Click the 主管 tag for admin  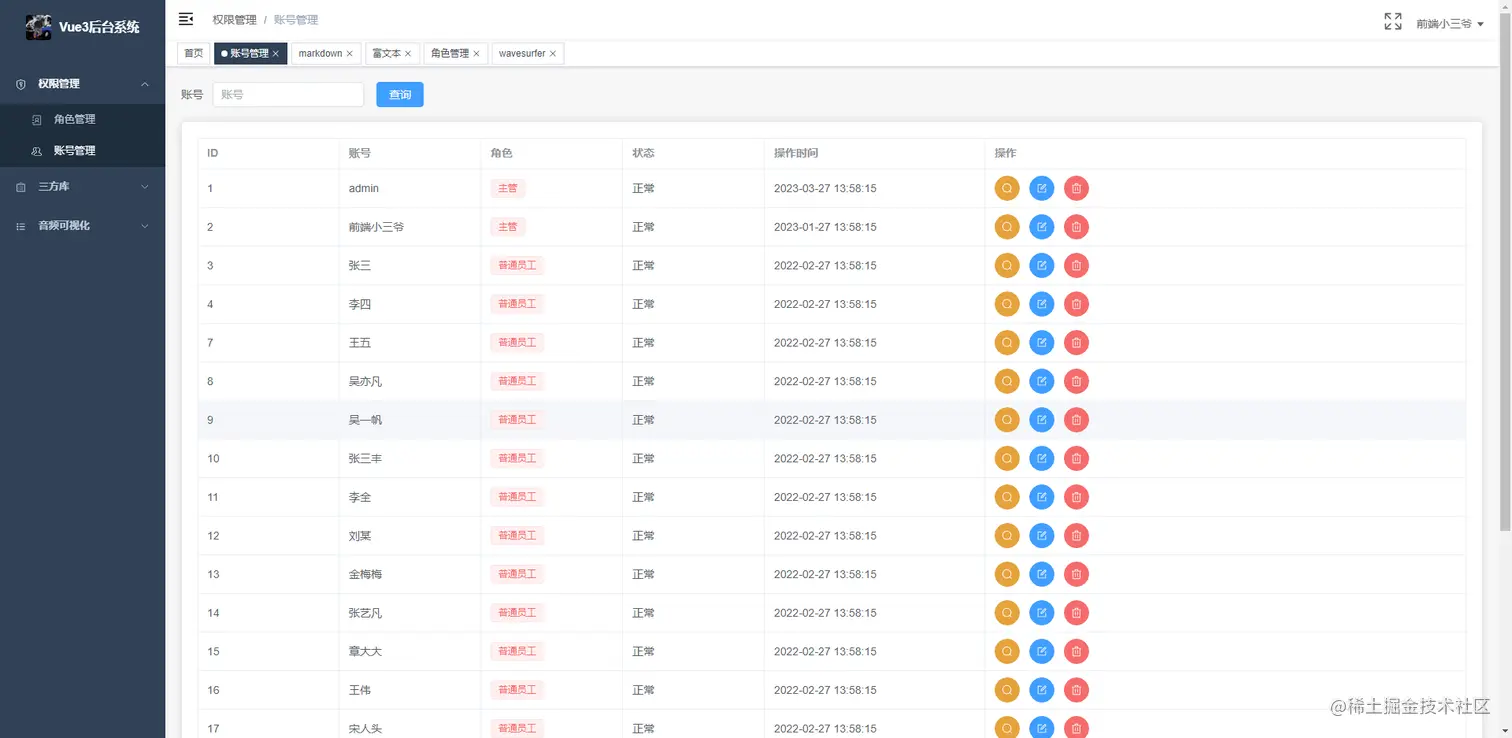tap(508, 188)
